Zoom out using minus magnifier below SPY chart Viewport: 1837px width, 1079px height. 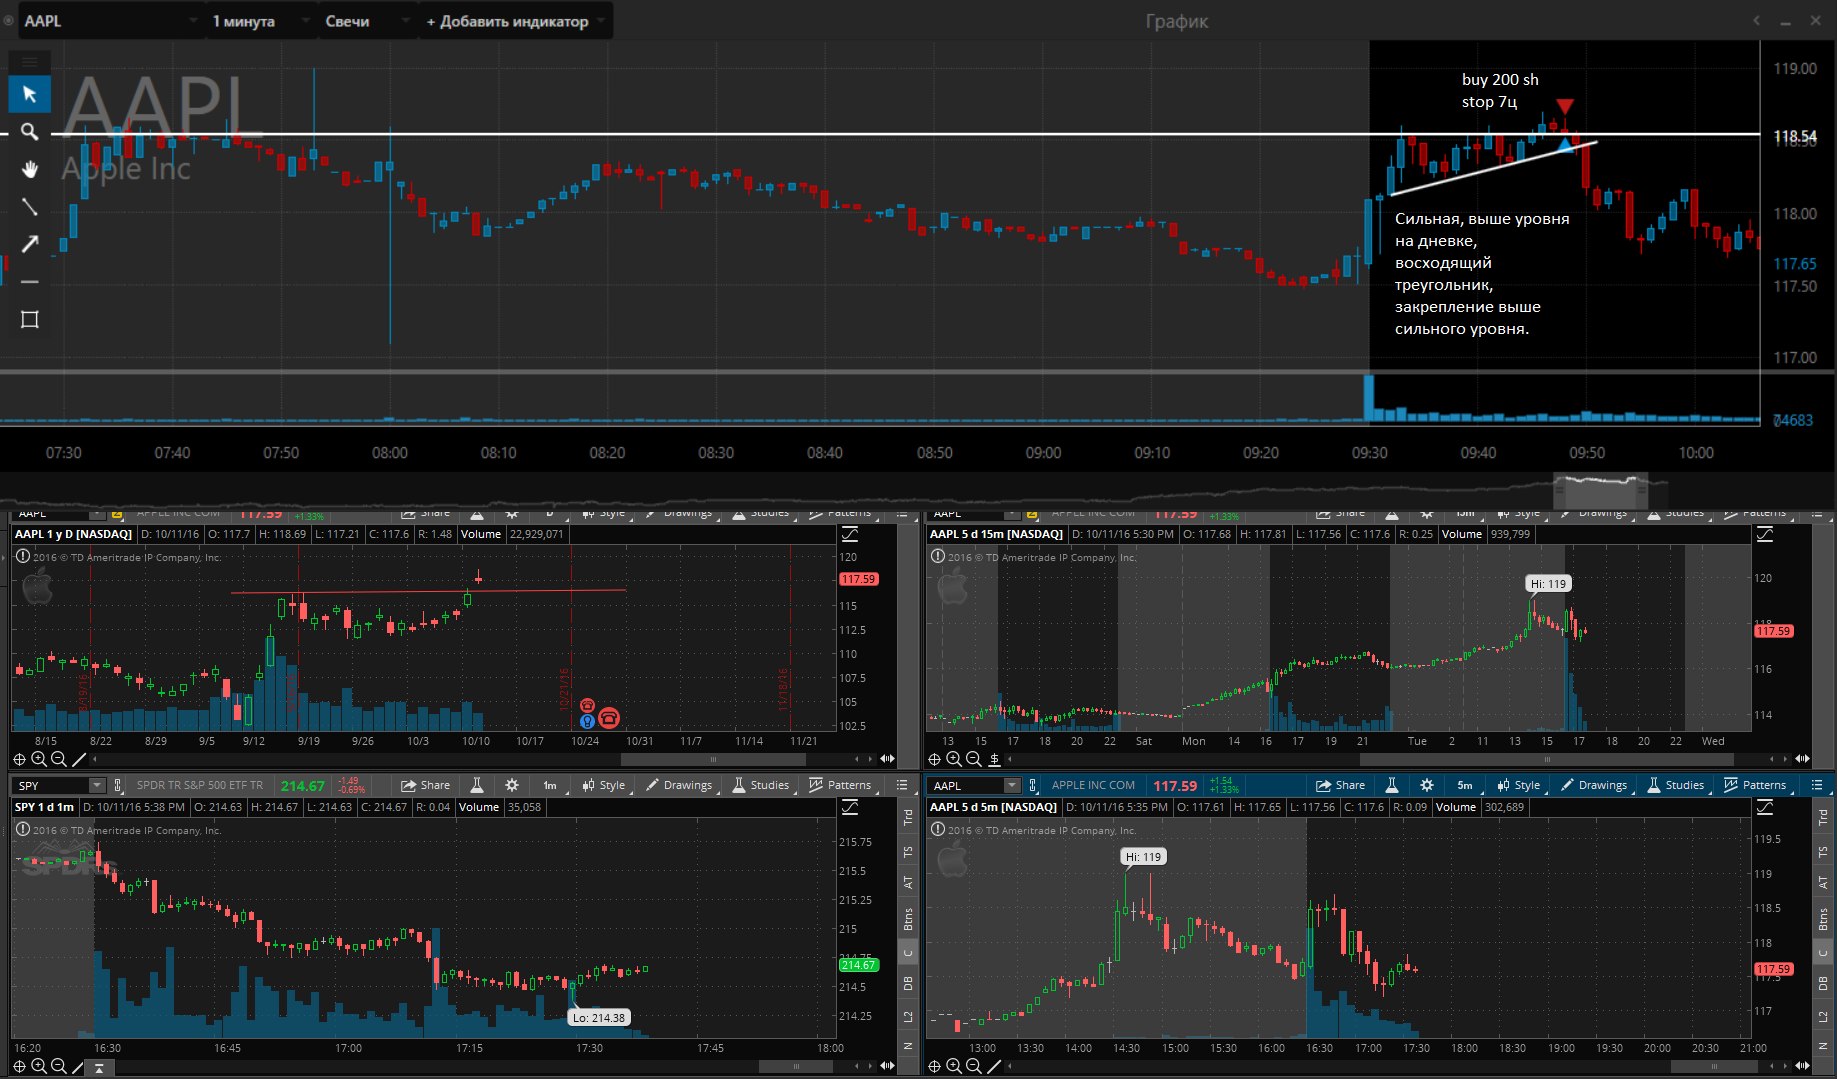(59, 1066)
